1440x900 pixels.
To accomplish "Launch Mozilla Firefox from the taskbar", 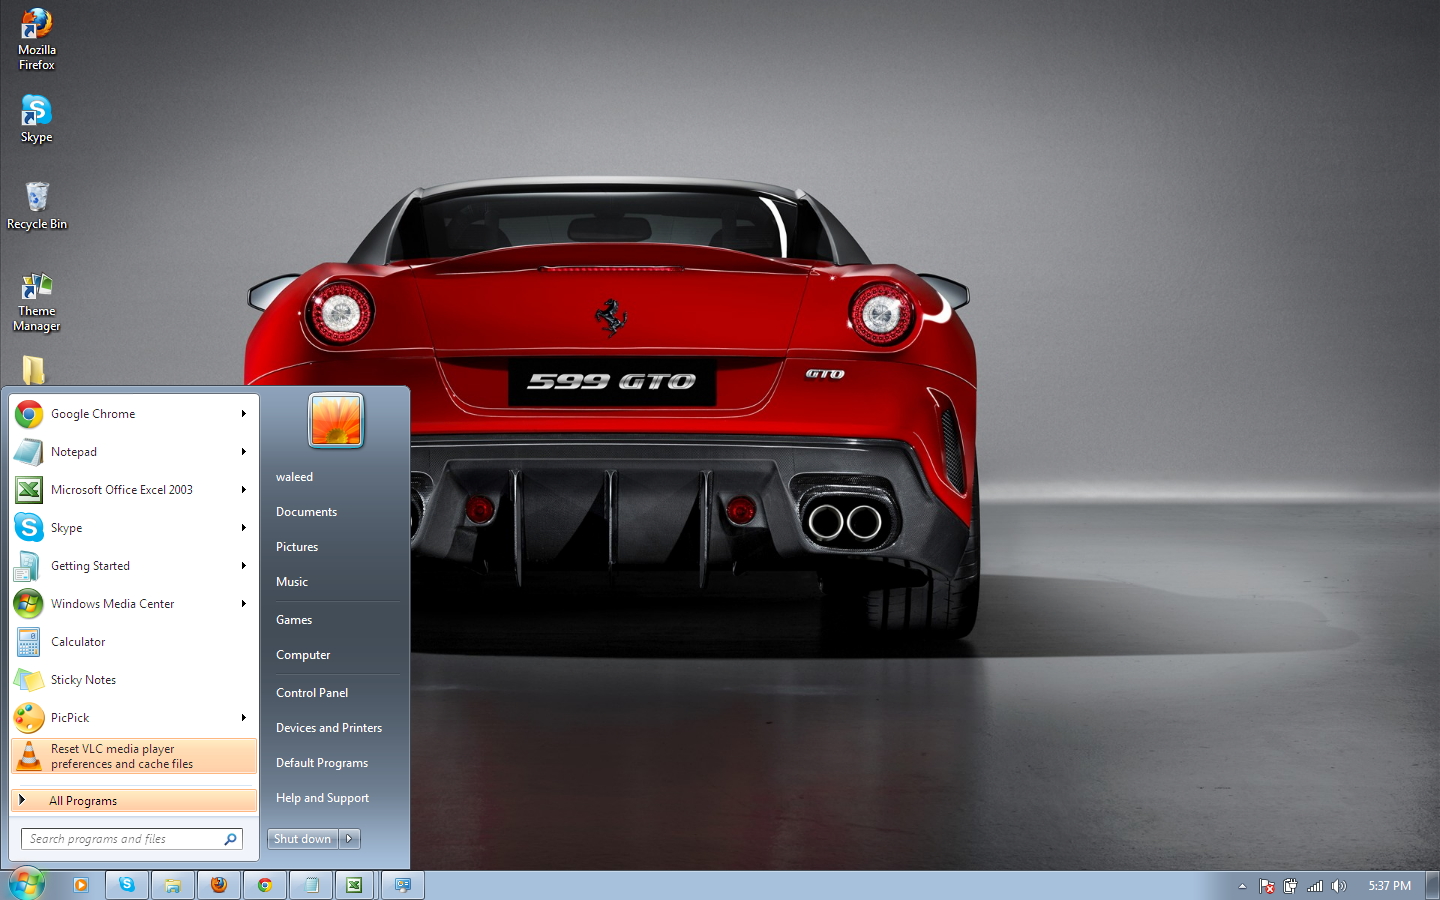I will (219, 884).
